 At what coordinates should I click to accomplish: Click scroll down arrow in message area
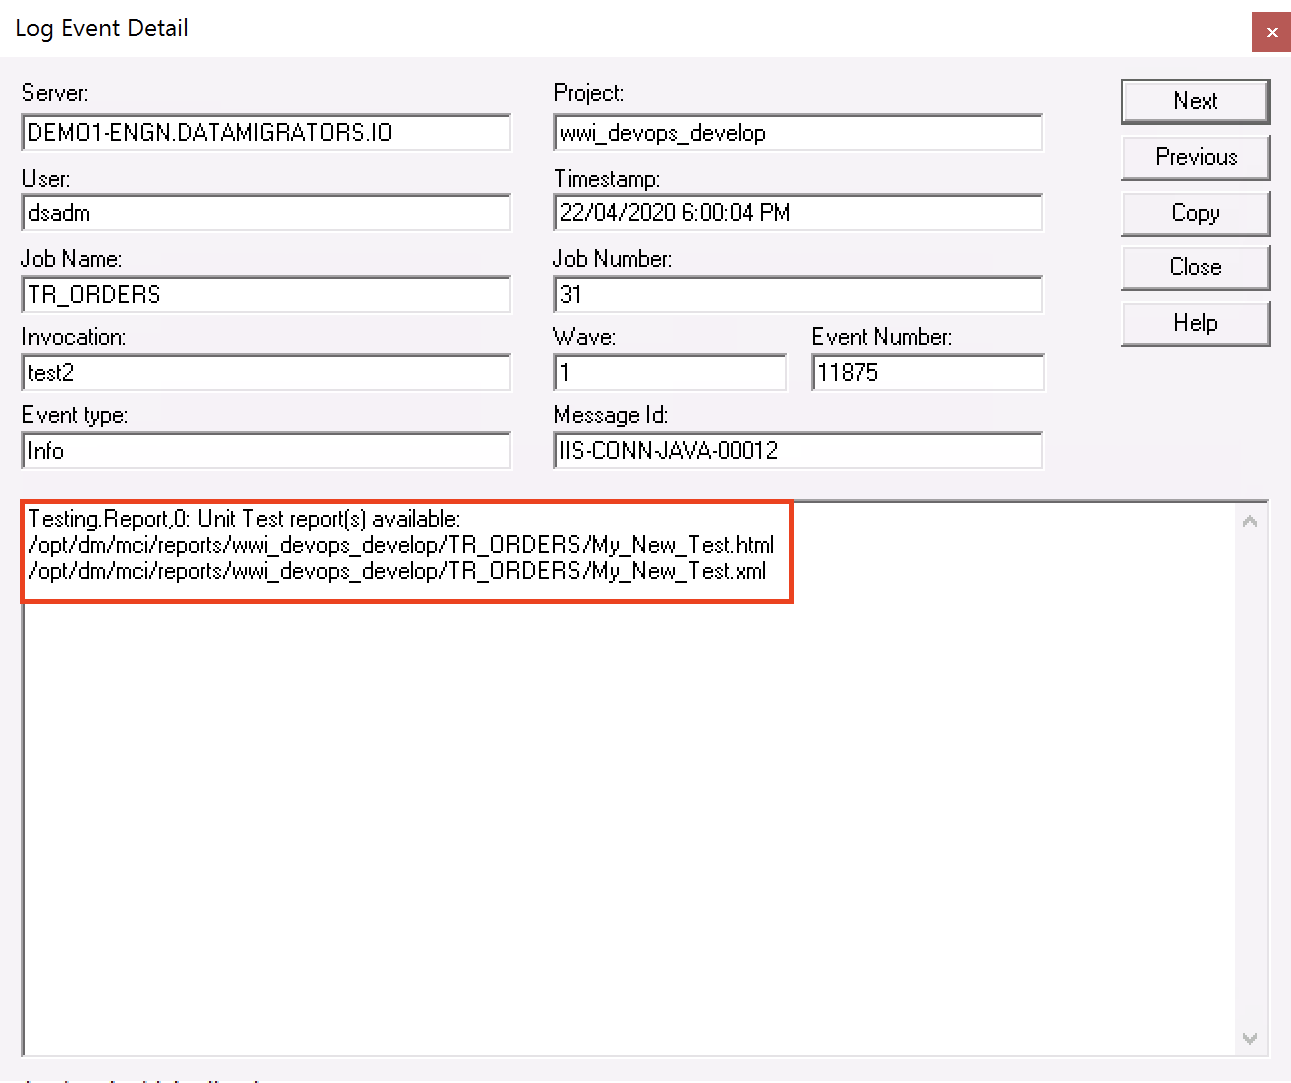(1250, 1039)
